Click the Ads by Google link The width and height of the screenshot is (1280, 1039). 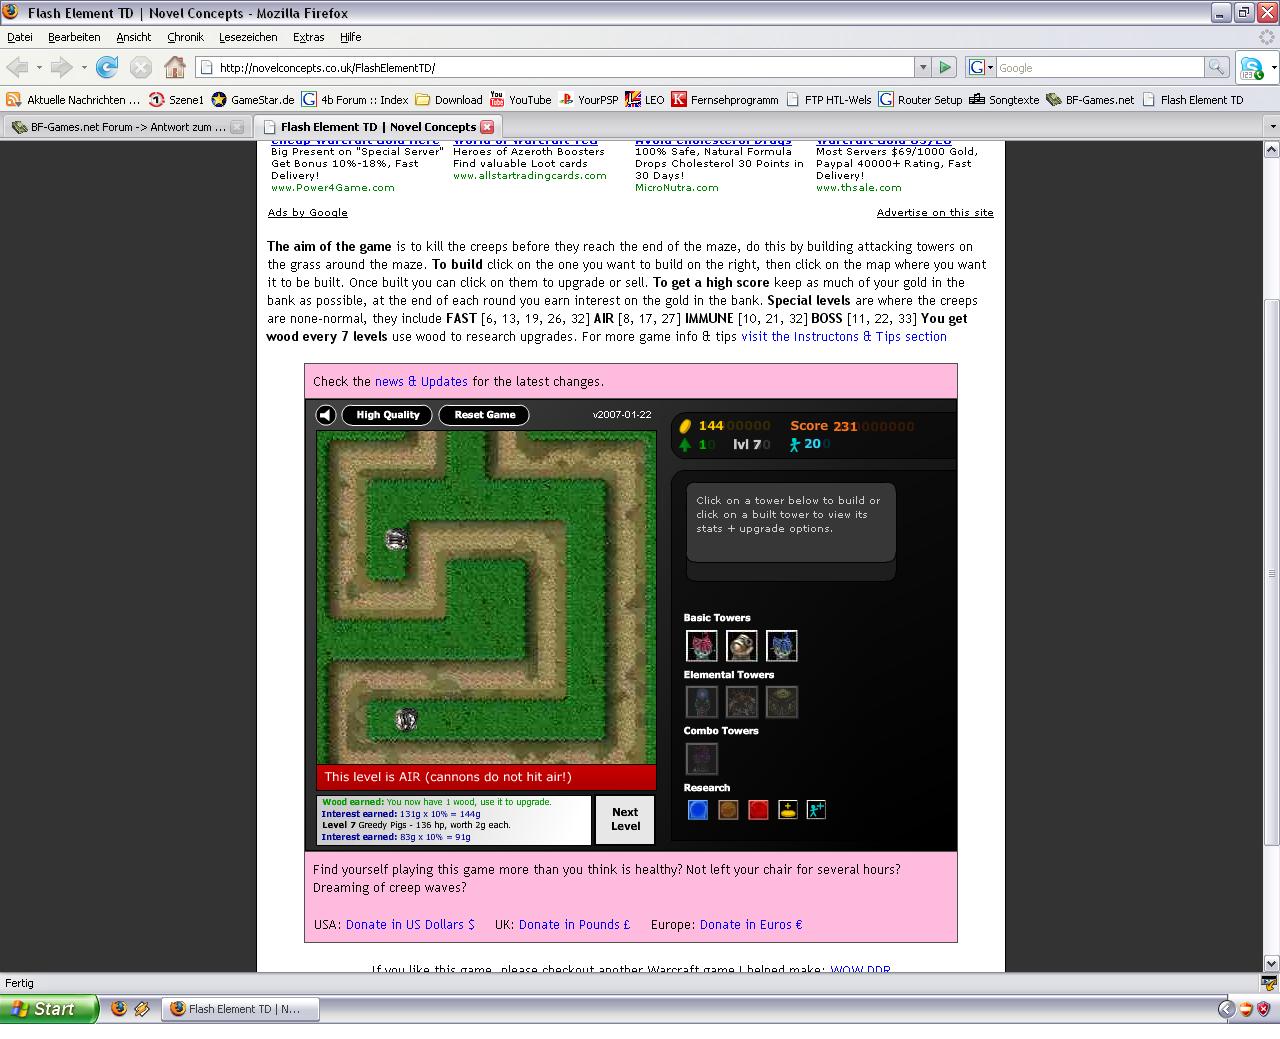tap(307, 212)
